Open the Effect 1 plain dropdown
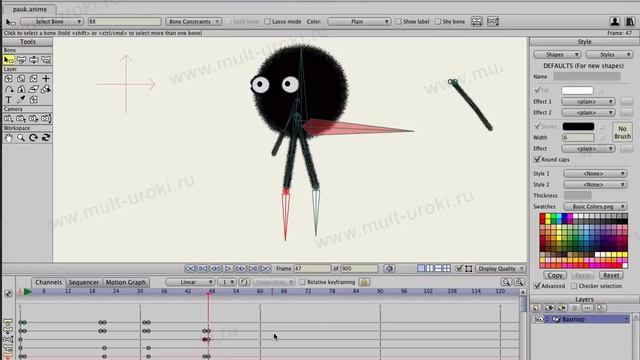The height and width of the screenshot is (360, 640). (x=588, y=101)
